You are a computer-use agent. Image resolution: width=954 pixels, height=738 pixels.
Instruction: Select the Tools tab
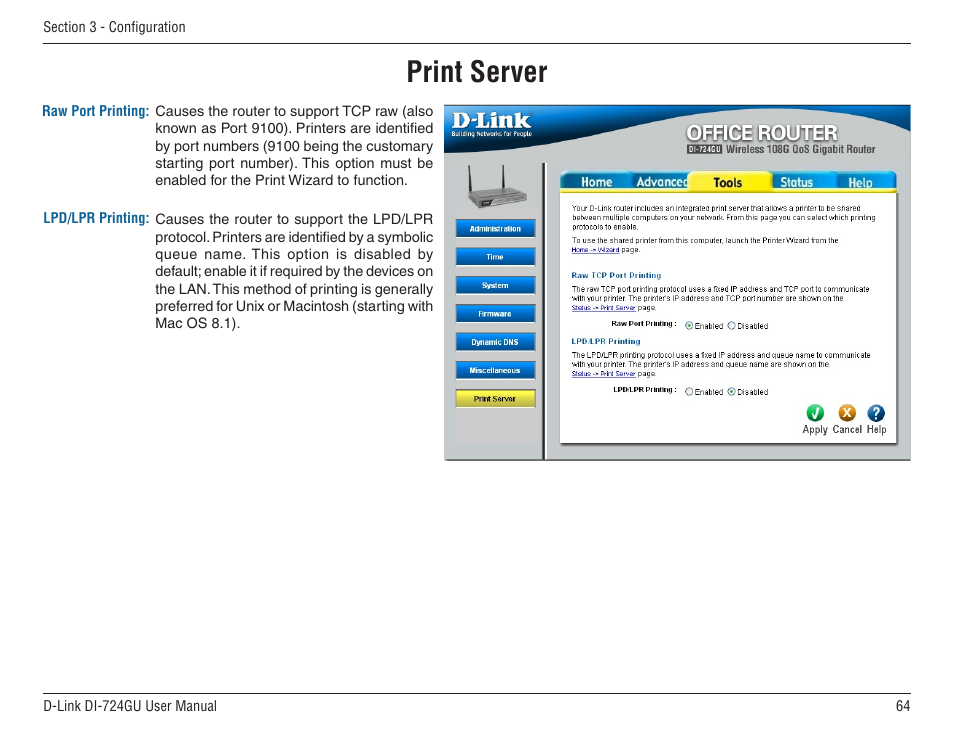728,182
